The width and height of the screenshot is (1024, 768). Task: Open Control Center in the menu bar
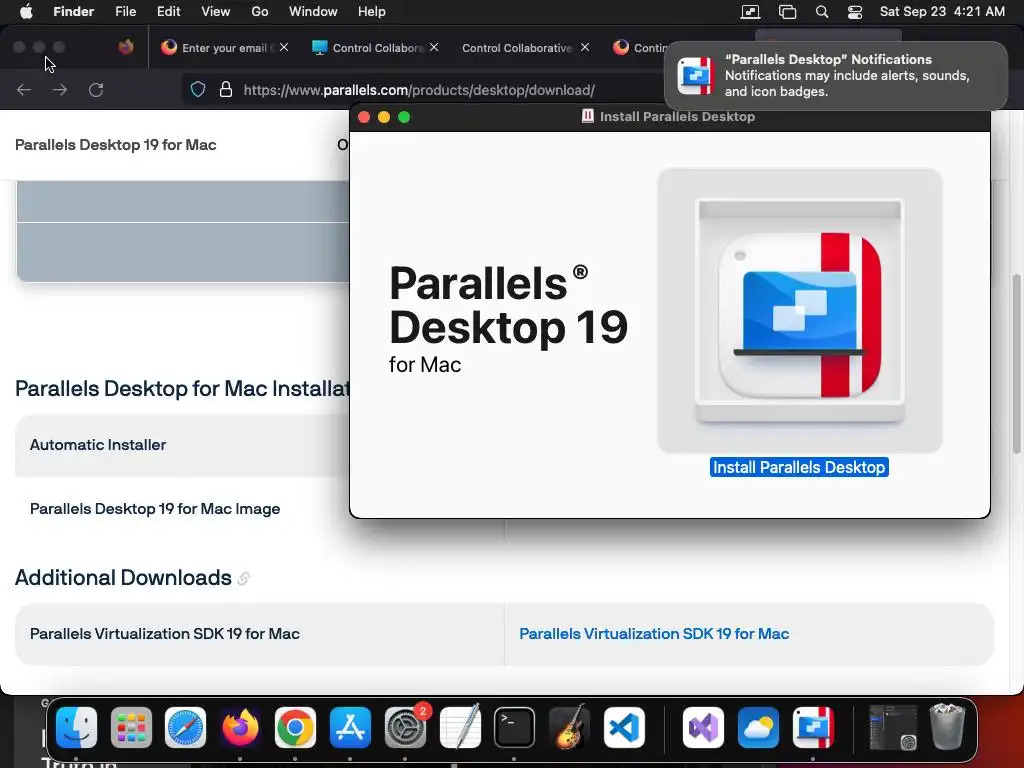[855, 12]
